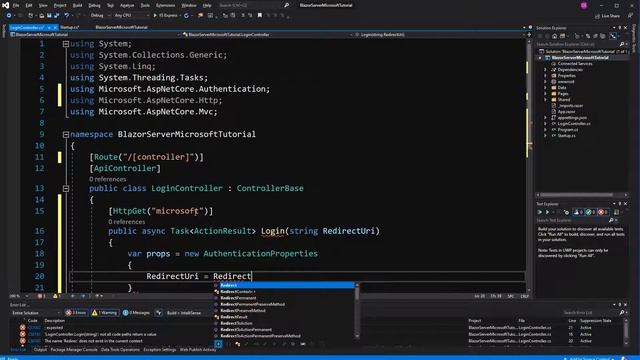
Task: Collapse BlazorServerMicrosoftTutorial project node
Action: [540, 58]
